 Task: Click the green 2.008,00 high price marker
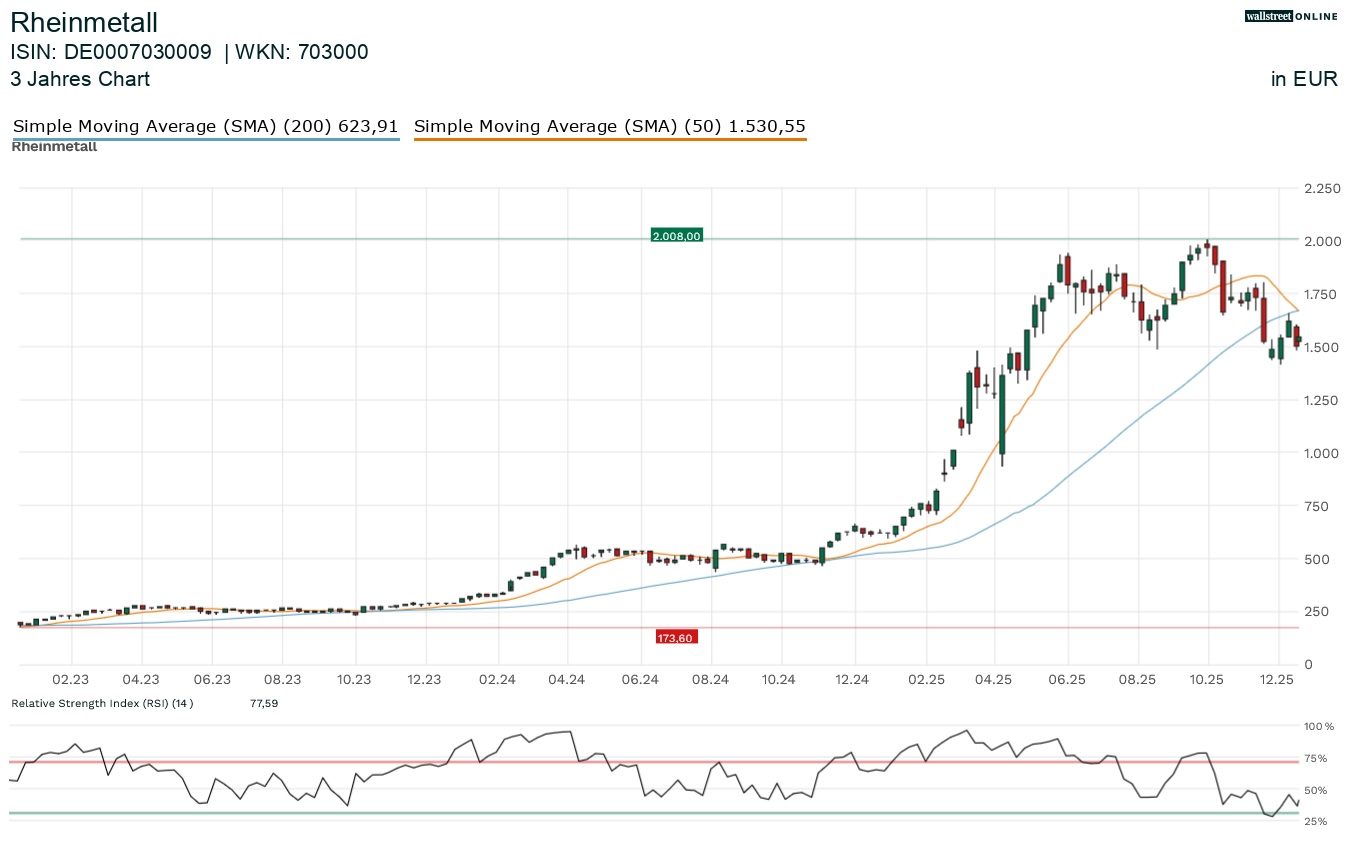point(676,236)
